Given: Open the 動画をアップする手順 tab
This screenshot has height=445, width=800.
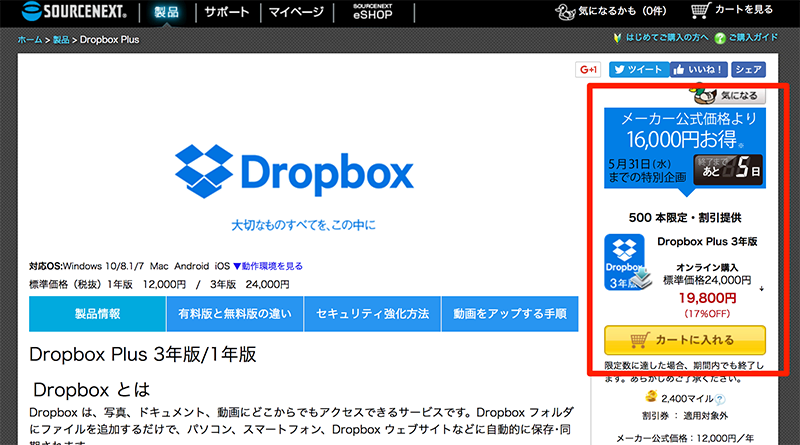Looking at the screenshot, I should tap(510, 314).
